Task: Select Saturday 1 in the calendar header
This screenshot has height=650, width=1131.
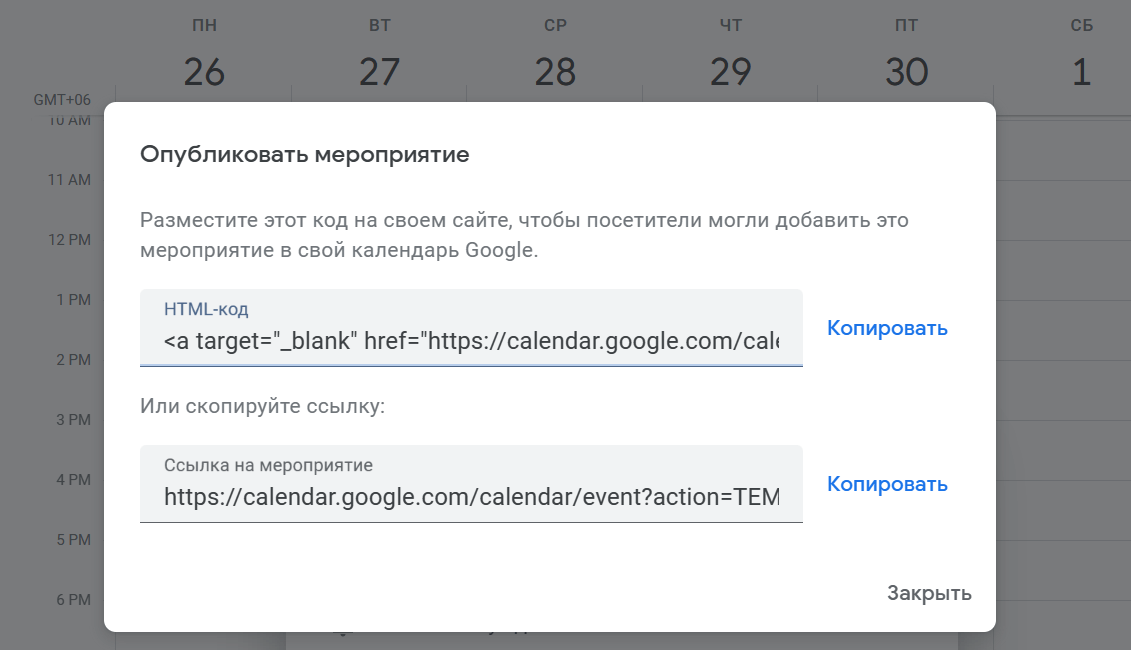Action: click(x=1081, y=71)
